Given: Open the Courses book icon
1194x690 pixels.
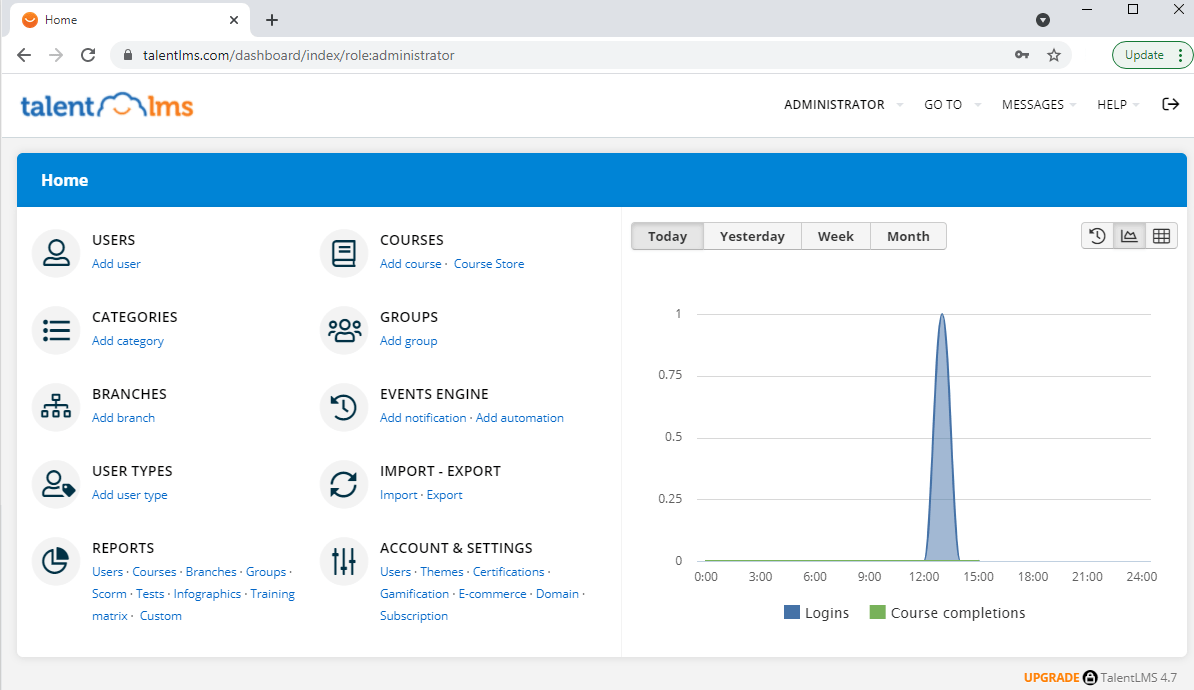Looking at the screenshot, I should [343, 253].
